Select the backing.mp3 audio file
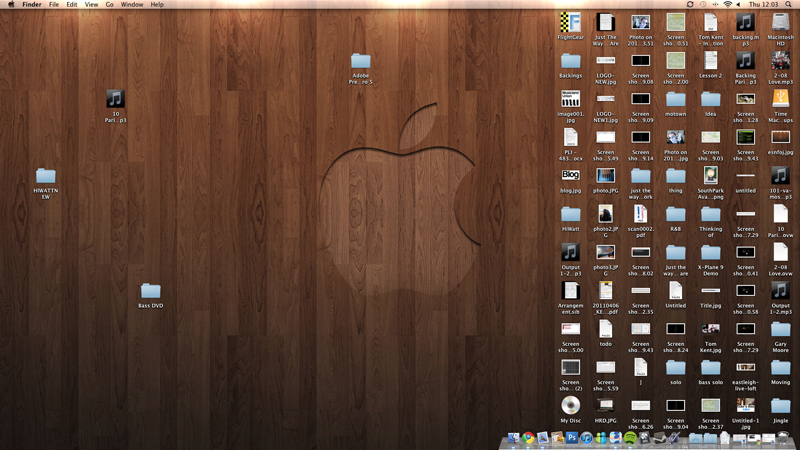 tap(745, 22)
